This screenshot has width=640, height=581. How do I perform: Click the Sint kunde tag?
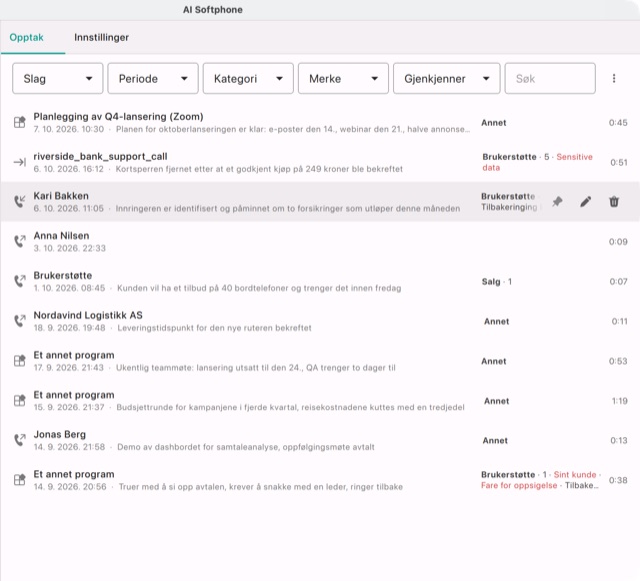click(575, 475)
